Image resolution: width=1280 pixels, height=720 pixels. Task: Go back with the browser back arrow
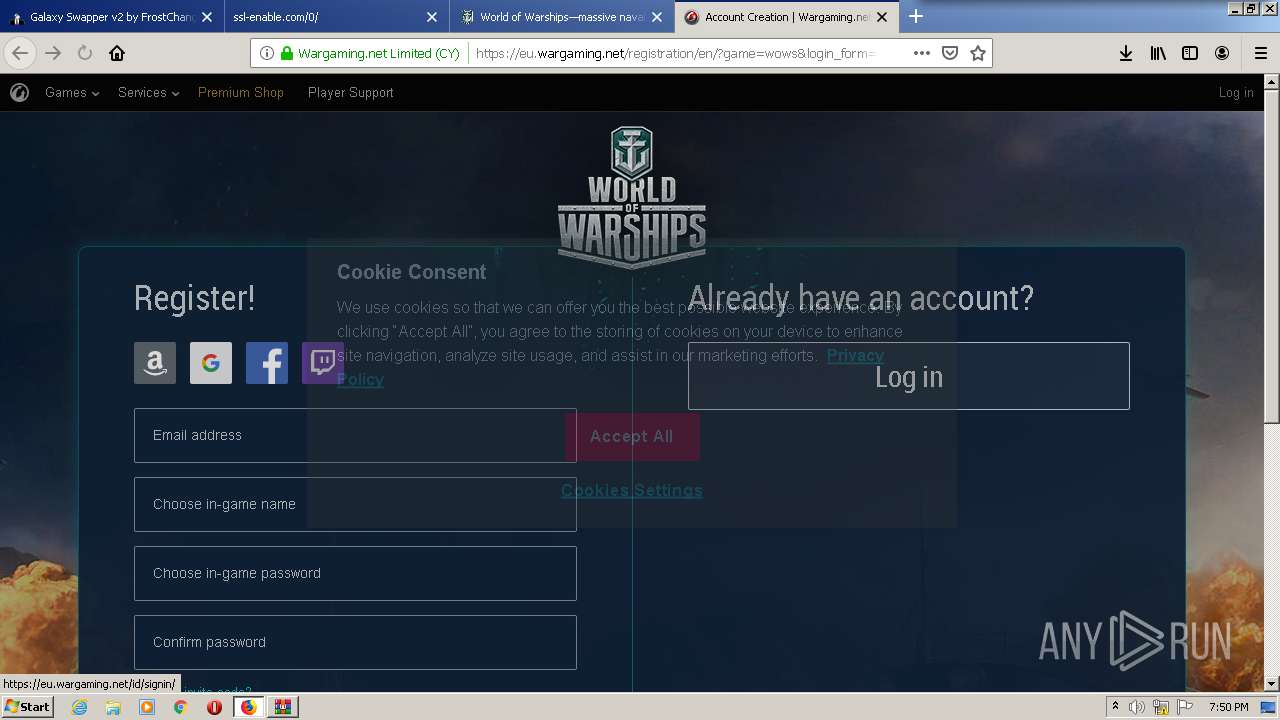(20, 53)
